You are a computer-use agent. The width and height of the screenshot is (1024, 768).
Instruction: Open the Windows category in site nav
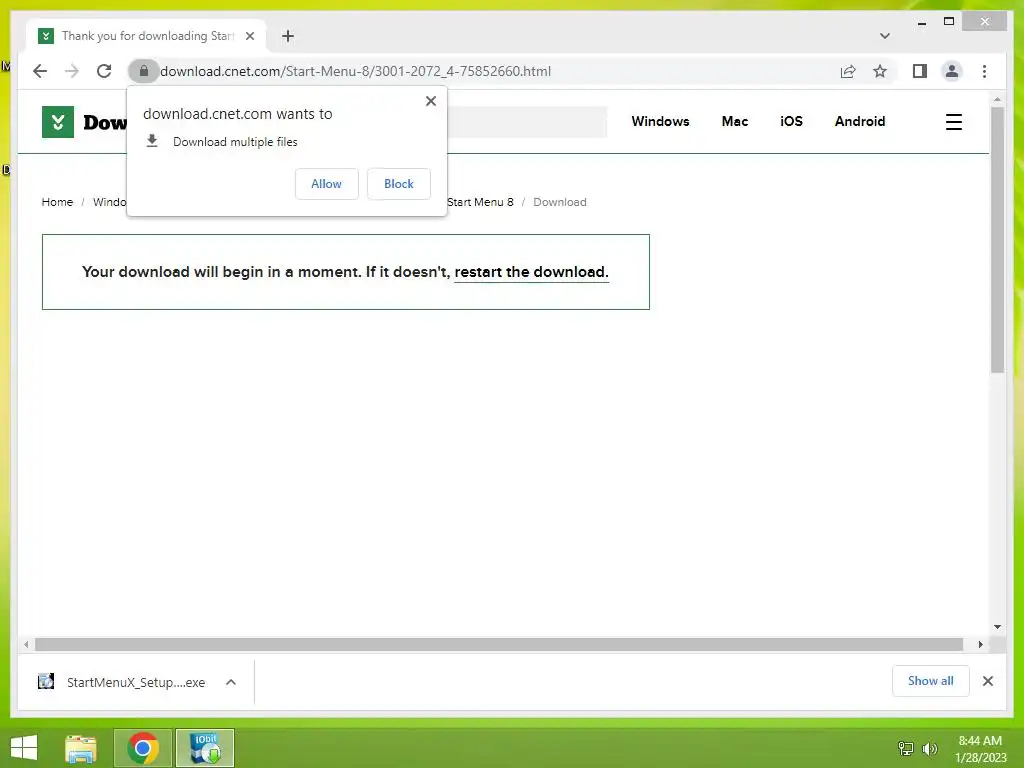coord(660,121)
